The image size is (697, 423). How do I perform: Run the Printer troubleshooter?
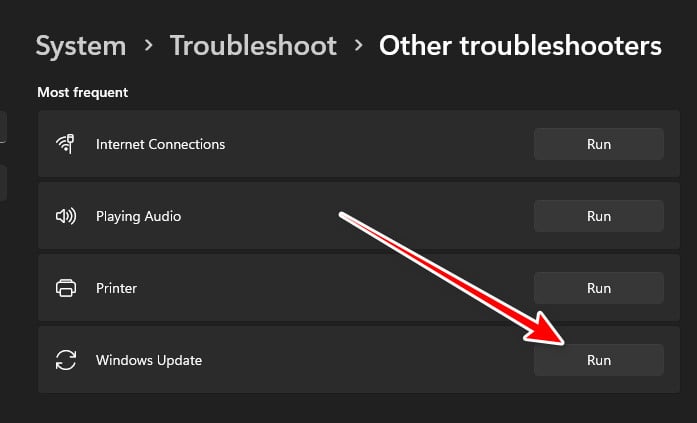point(598,288)
